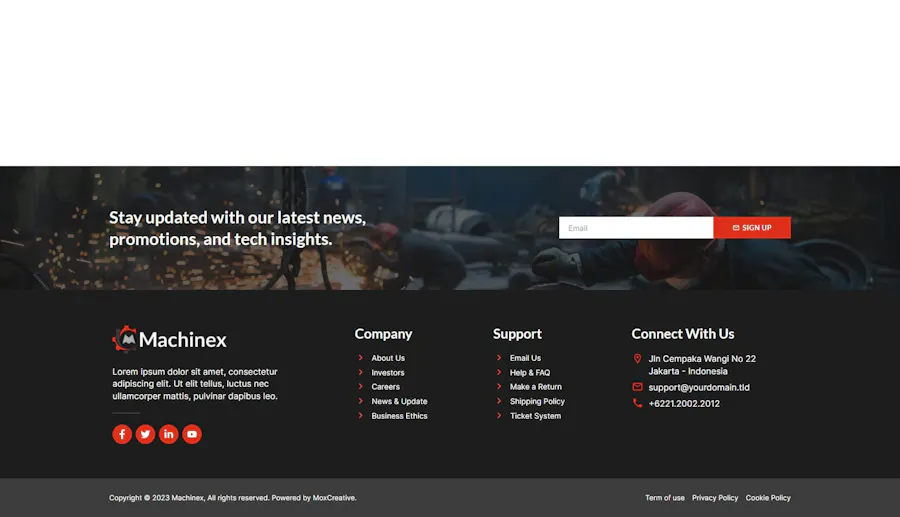
Task: Click the chevron next to About Us
Action: [x=360, y=357]
